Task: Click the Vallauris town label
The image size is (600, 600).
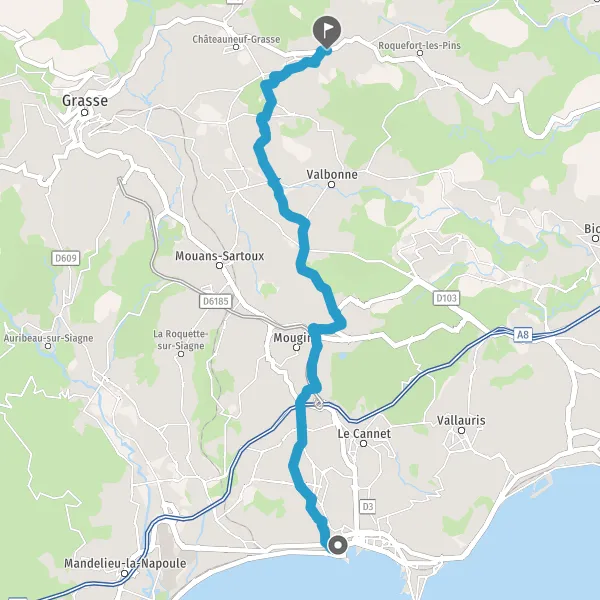Action: tap(461, 420)
